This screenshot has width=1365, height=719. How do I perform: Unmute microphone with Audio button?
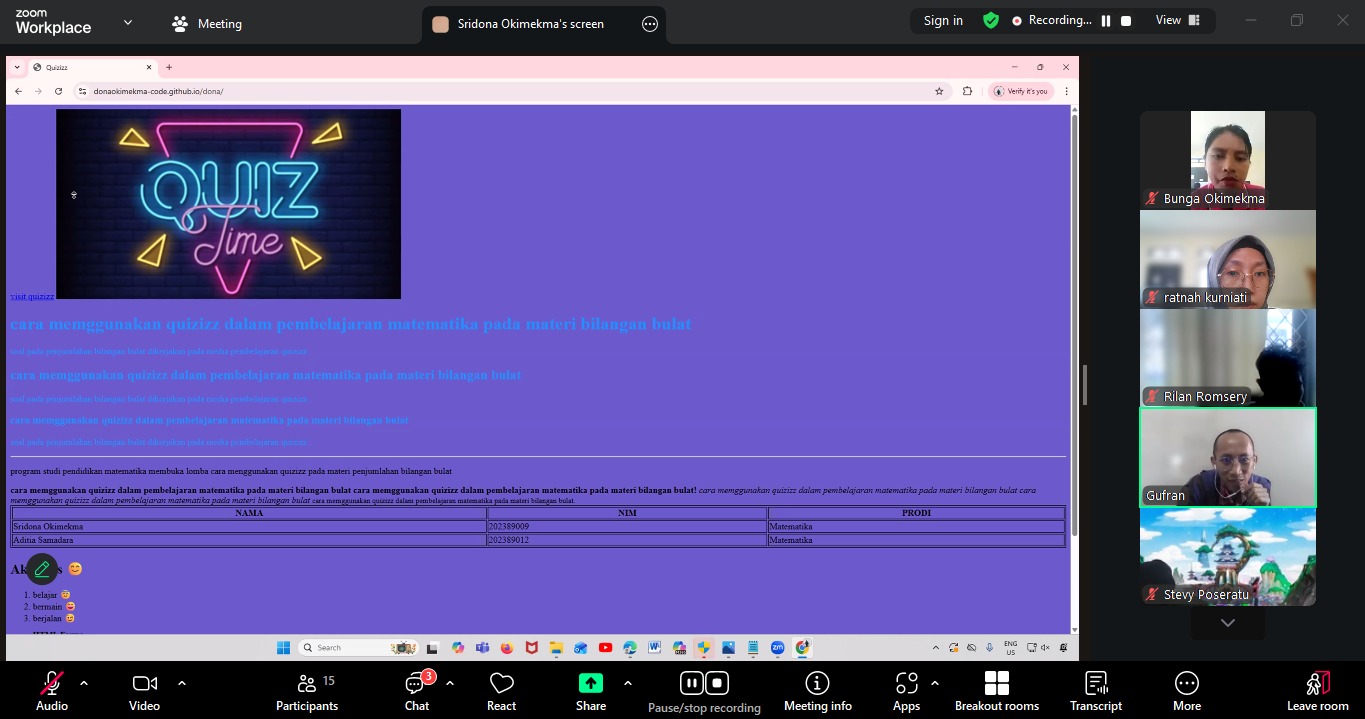coord(52,690)
